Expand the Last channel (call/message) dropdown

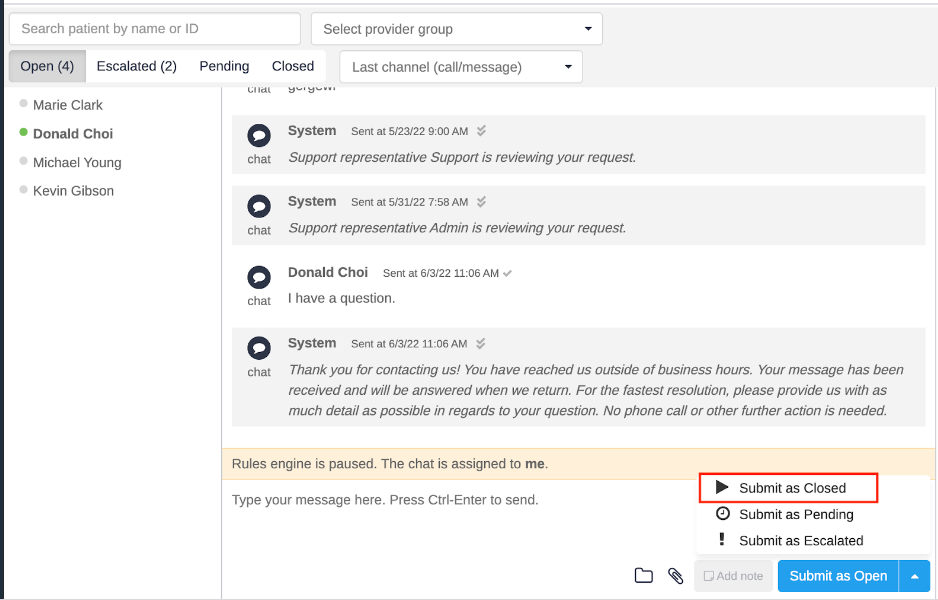(461, 67)
